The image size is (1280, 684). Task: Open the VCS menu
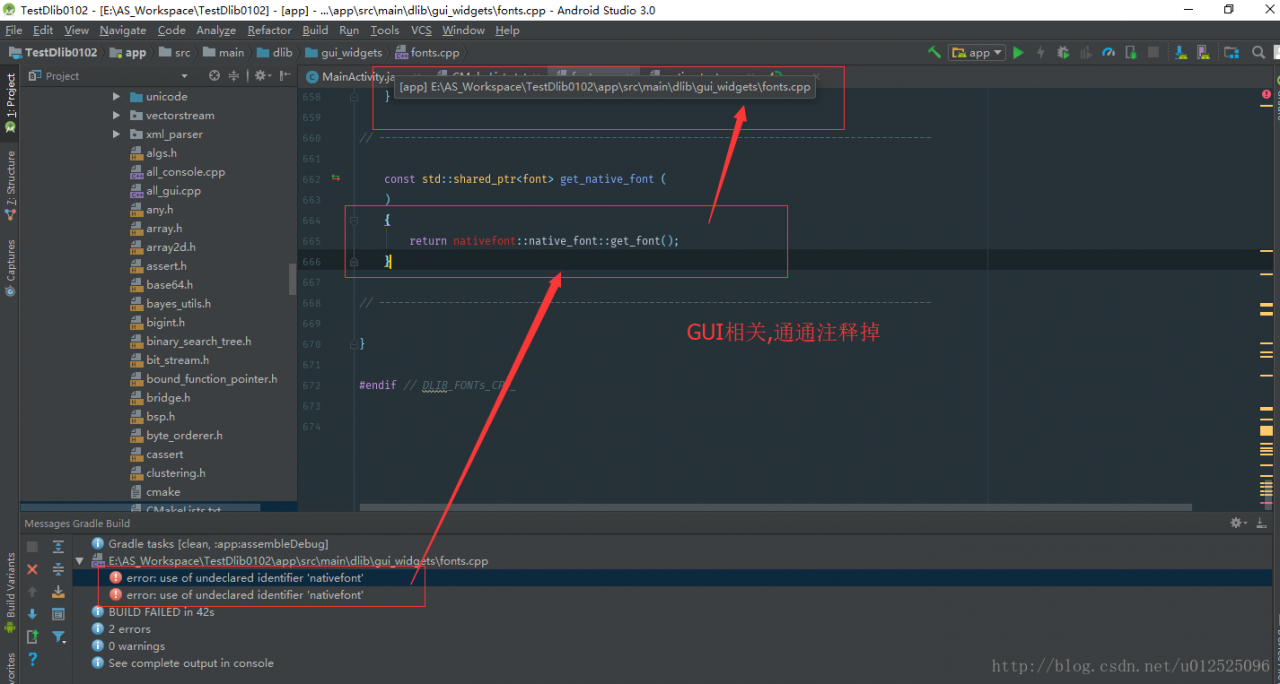coord(421,30)
